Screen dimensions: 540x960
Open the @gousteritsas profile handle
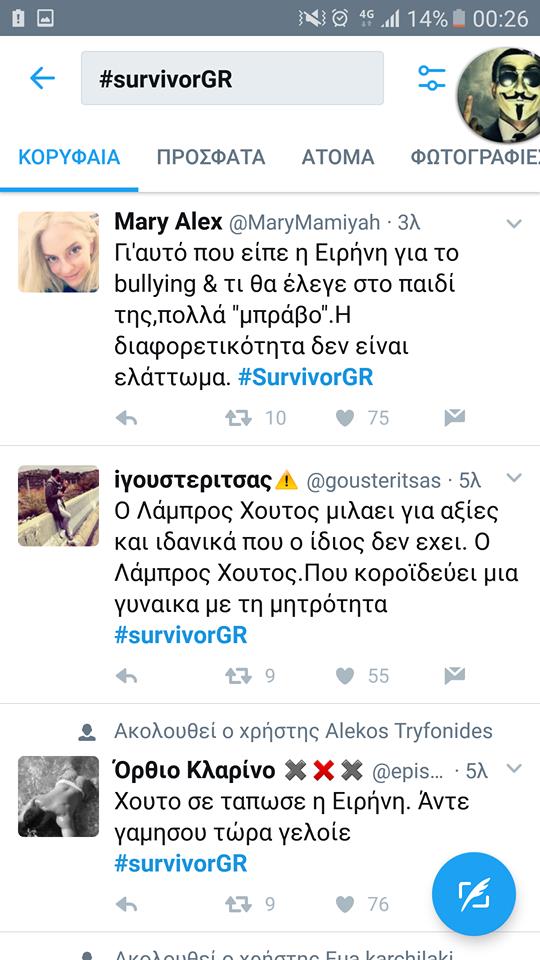(373, 481)
